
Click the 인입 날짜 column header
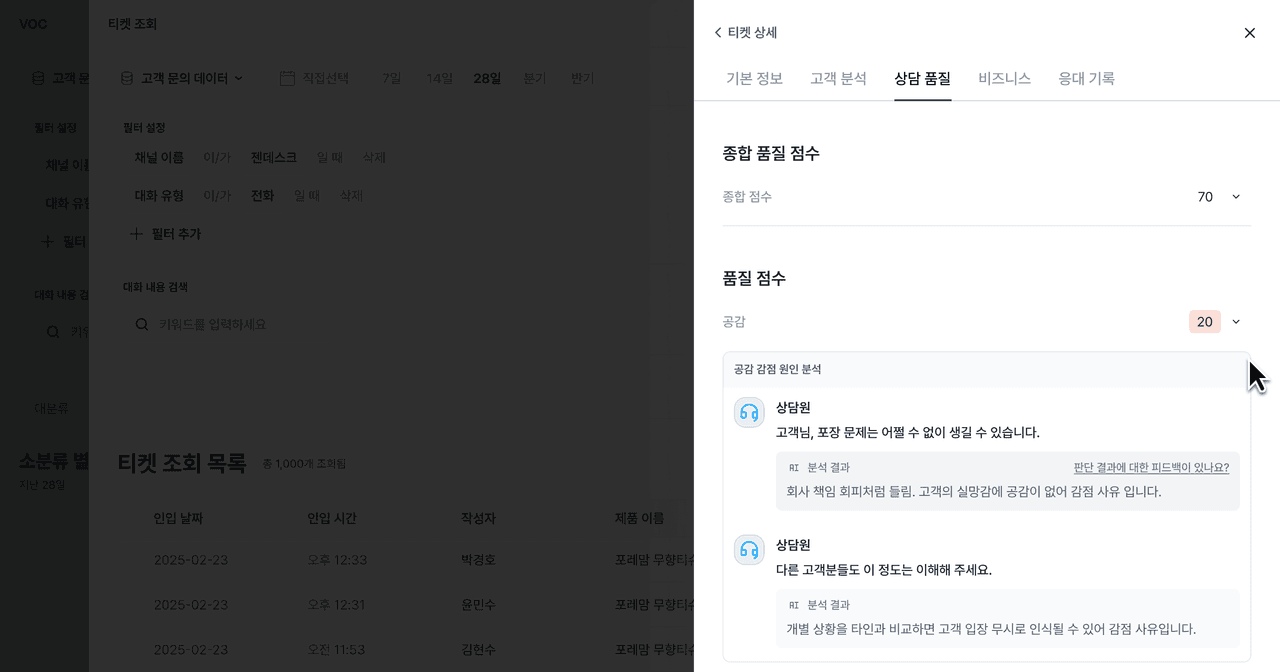click(178, 518)
